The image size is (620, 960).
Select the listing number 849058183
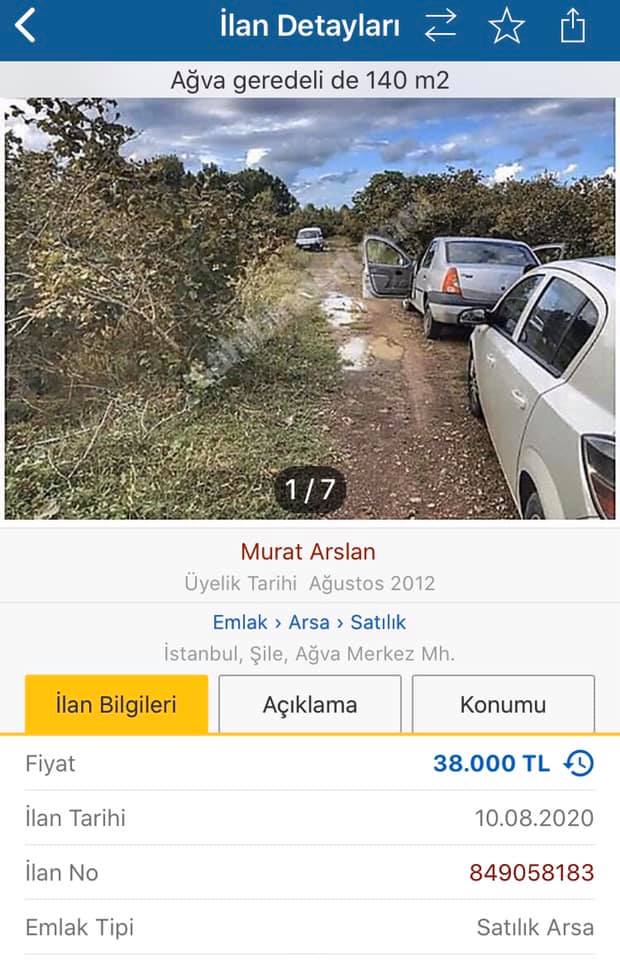point(531,872)
